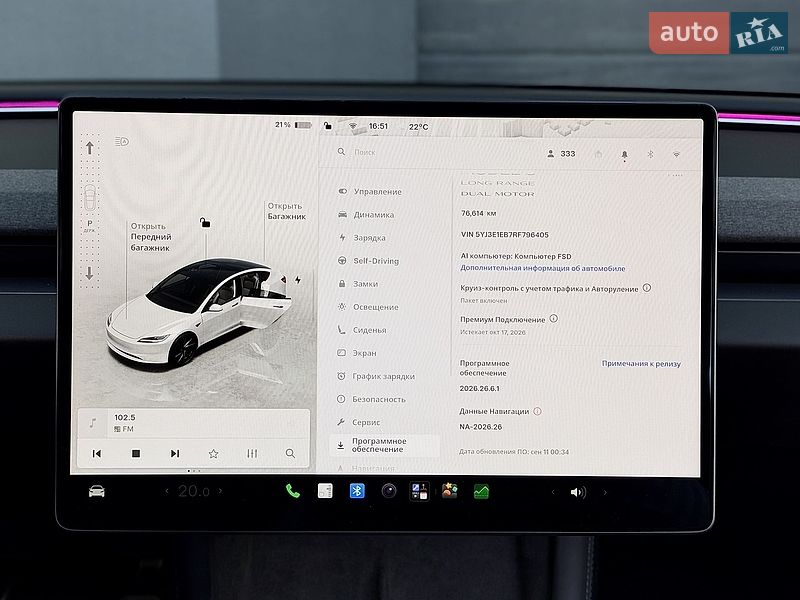Stop radio playback

pyautogui.click(x=136, y=453)
